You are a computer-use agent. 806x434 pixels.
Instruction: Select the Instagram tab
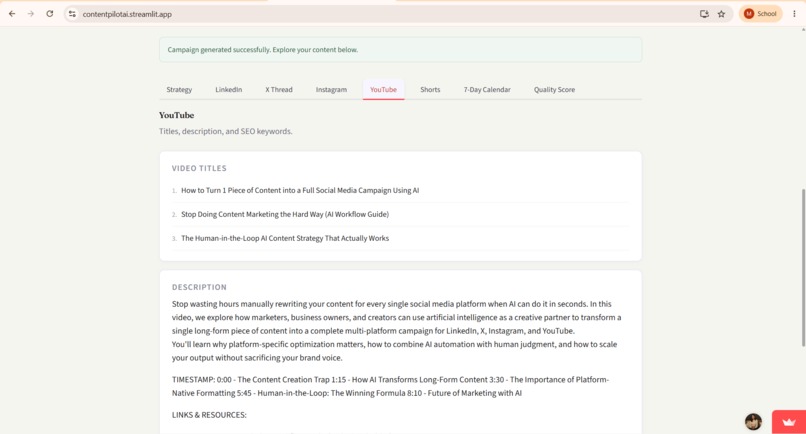pos(331,89)
